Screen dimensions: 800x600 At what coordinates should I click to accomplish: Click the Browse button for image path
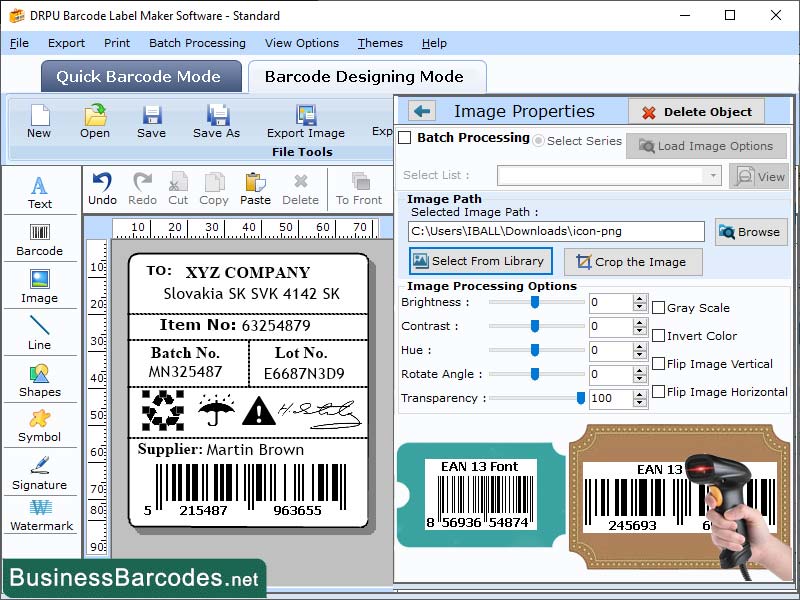pos(751,232)
